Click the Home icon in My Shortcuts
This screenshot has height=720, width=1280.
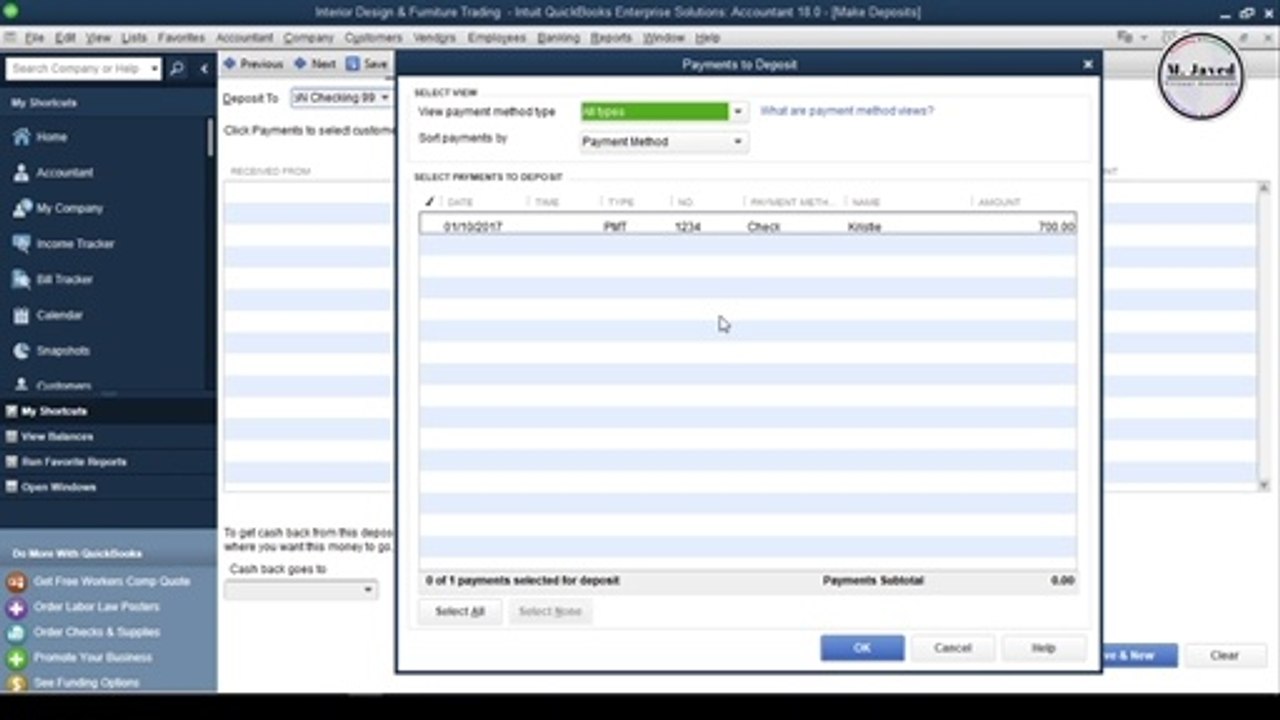[21, 137]
